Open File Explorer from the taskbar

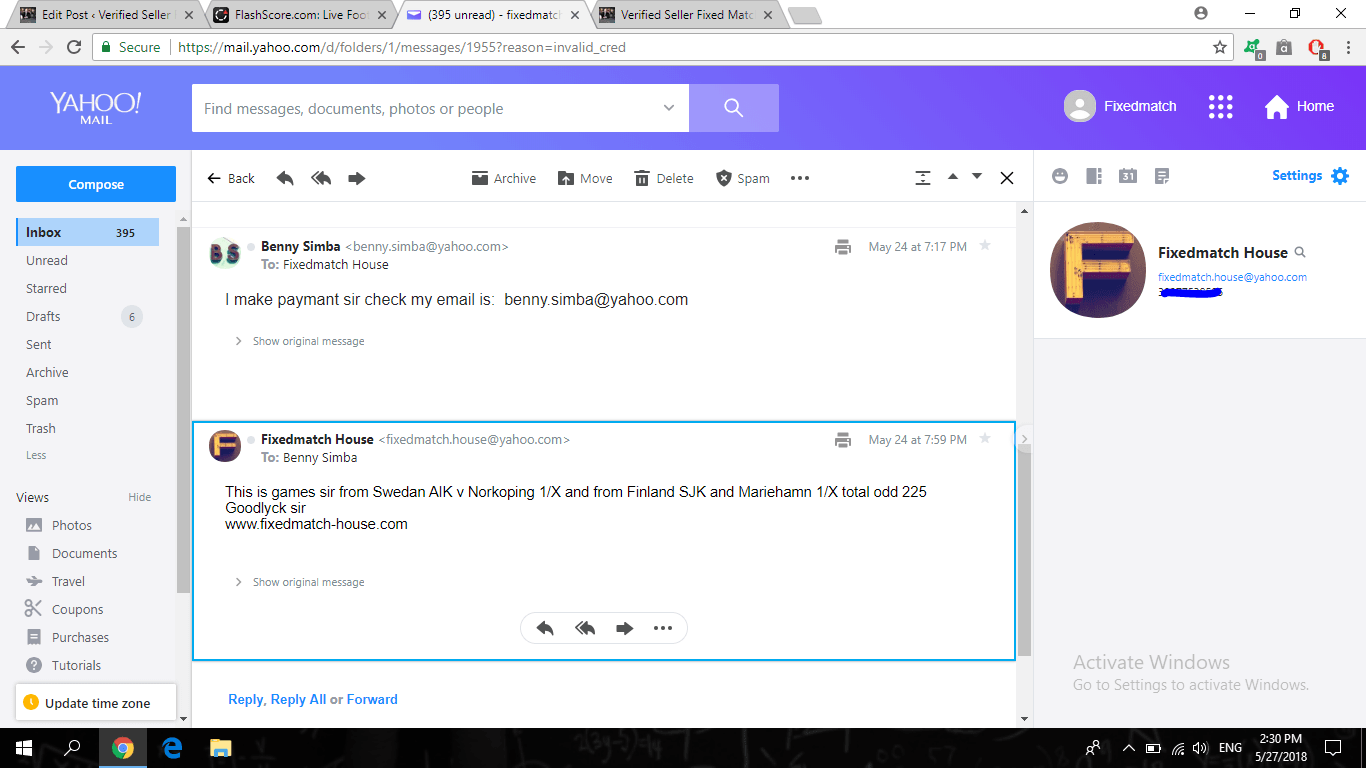click(x=221, y=747)
